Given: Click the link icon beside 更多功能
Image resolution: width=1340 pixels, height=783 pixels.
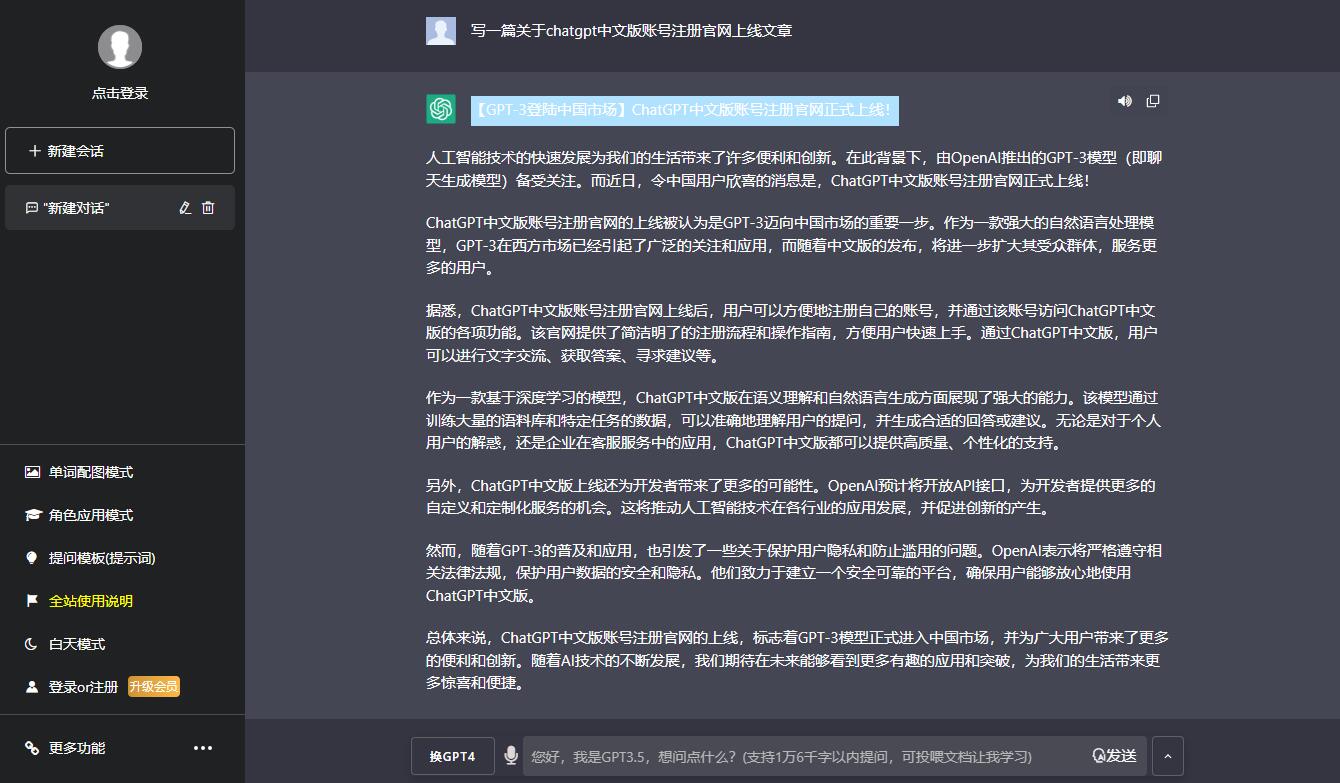Looking at the screenshot, I should point(32,748).
